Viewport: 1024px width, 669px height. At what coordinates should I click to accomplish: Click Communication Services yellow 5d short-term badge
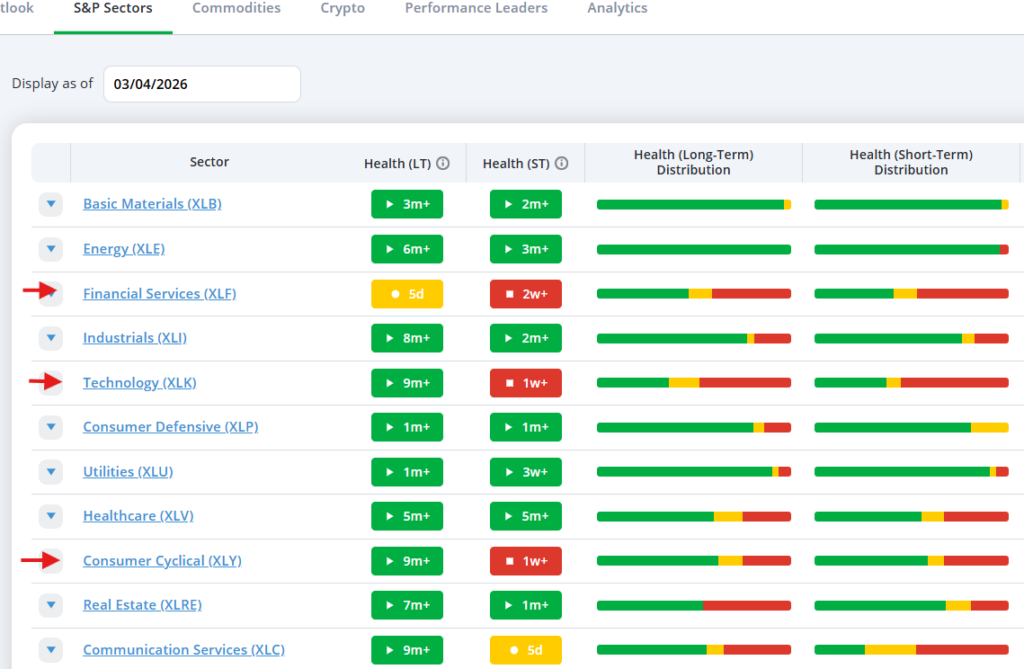click(x=525, y=650)
